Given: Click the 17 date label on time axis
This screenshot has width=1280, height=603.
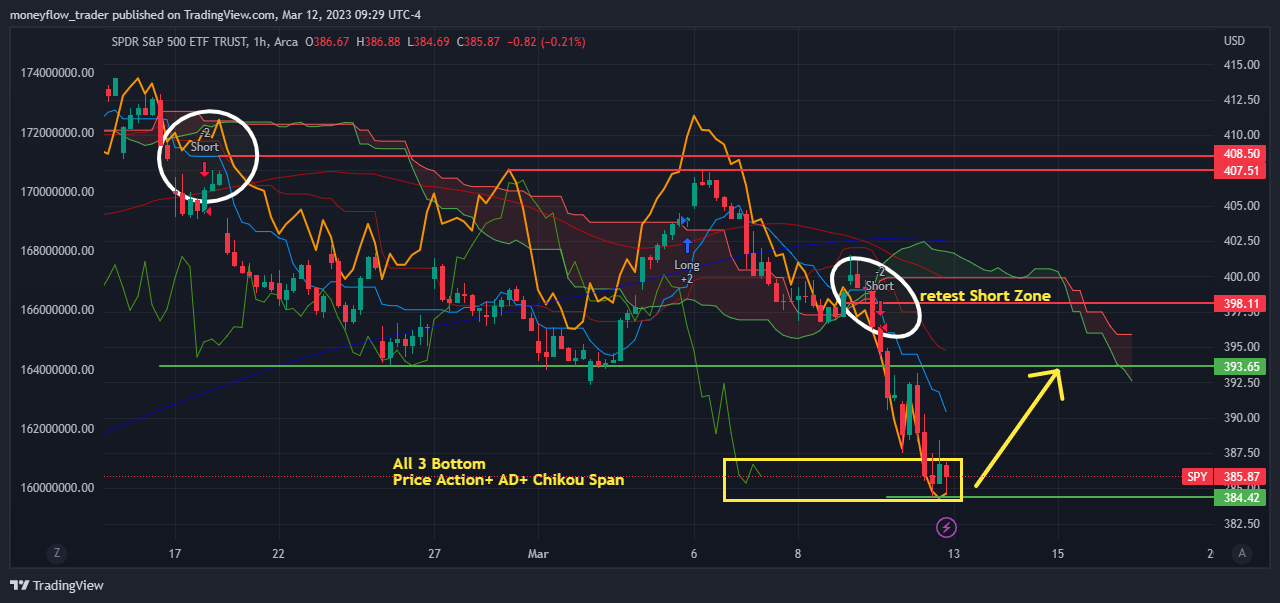Looking at the screenshot, I should coord(176,554).
